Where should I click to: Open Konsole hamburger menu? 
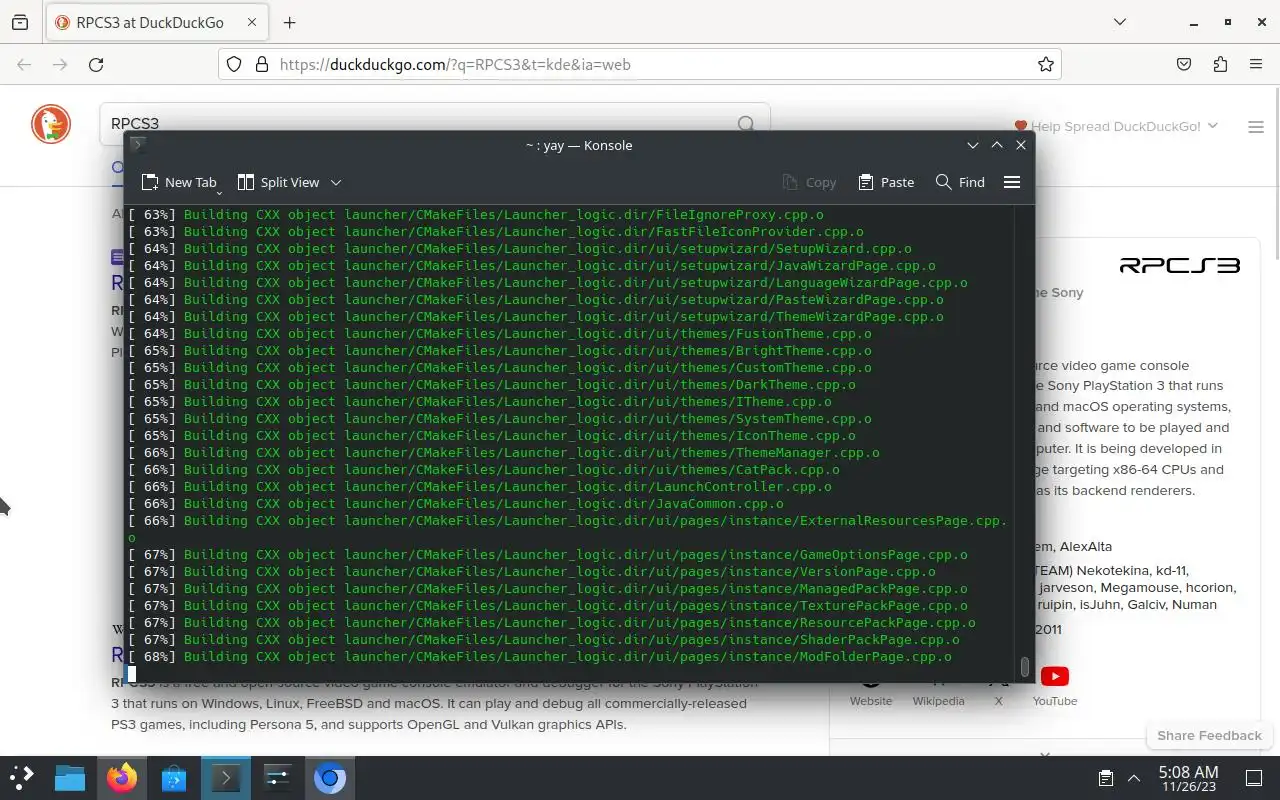(1012, 182)
